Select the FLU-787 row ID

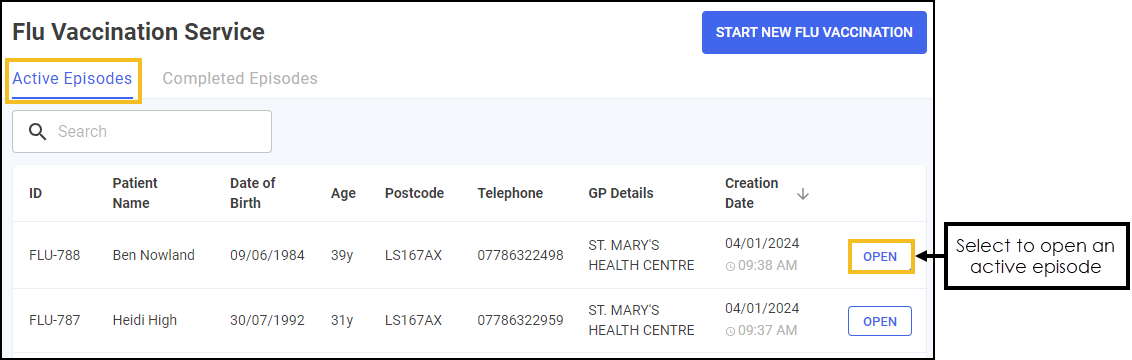[x=55, y=320]
